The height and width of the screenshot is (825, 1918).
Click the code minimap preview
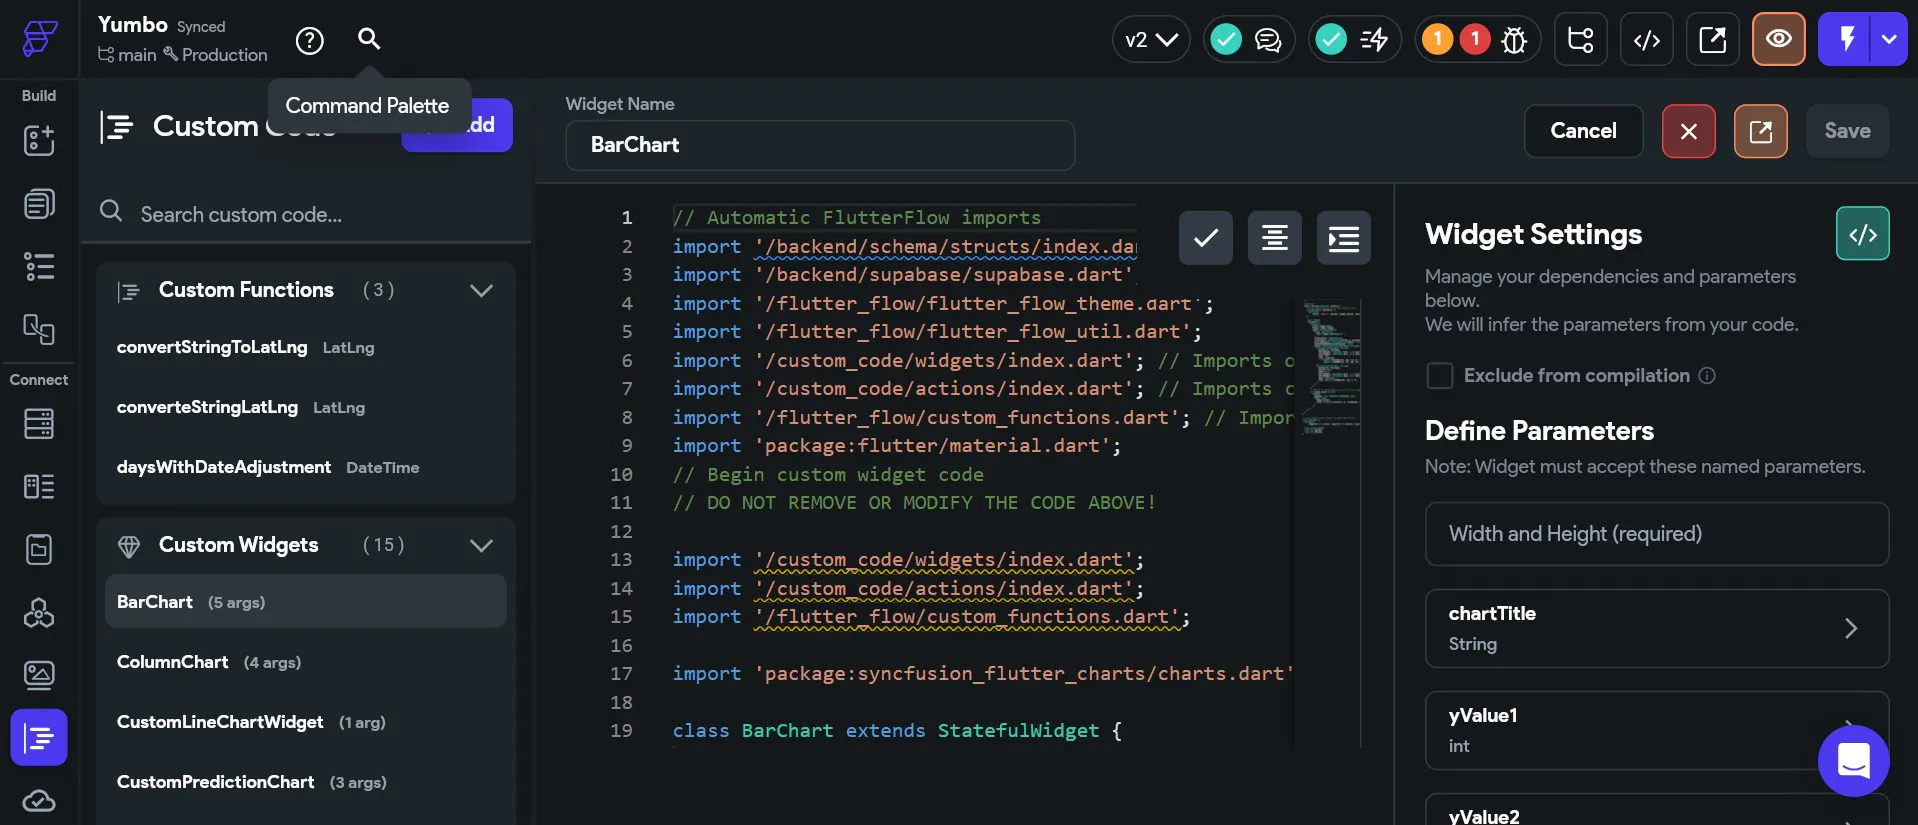click(x=1332, y=368)
